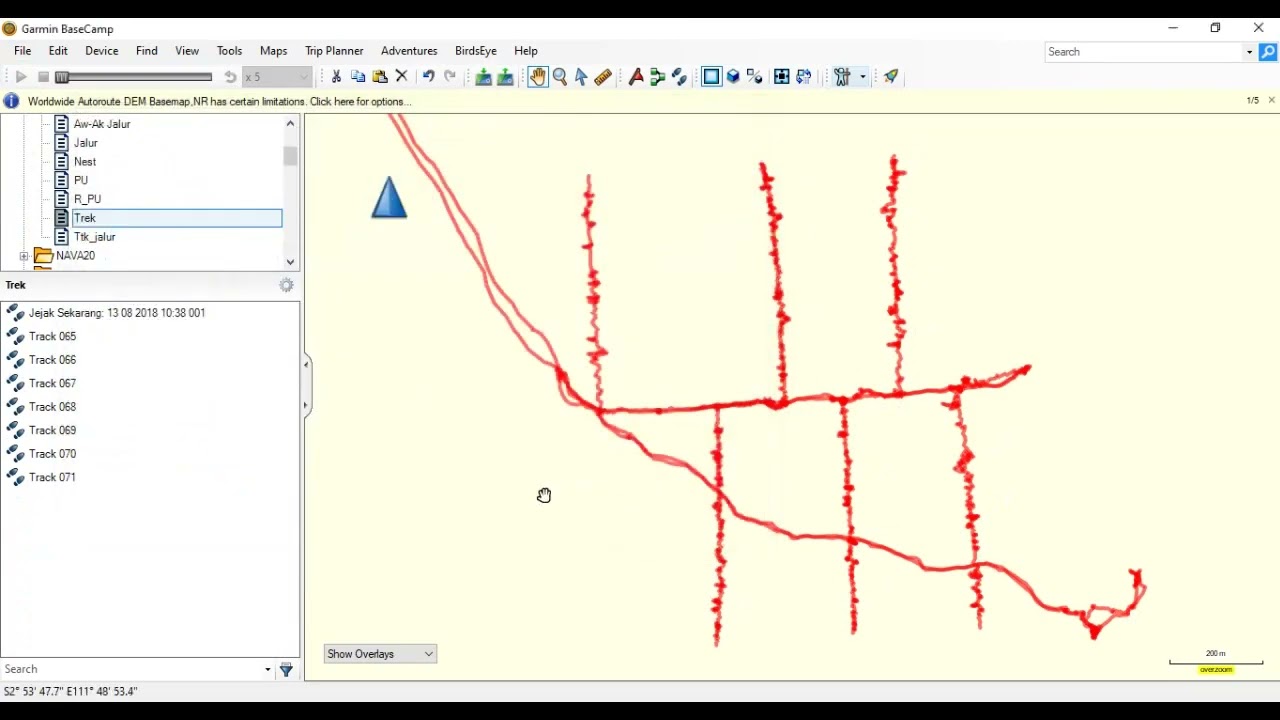
Task: Open the x 5 playback speed dropdown
Action: coord(277,77)
